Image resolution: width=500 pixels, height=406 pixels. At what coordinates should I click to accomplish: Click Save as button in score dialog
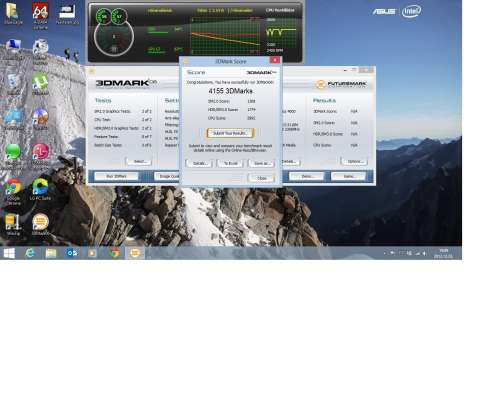(262, 163)
